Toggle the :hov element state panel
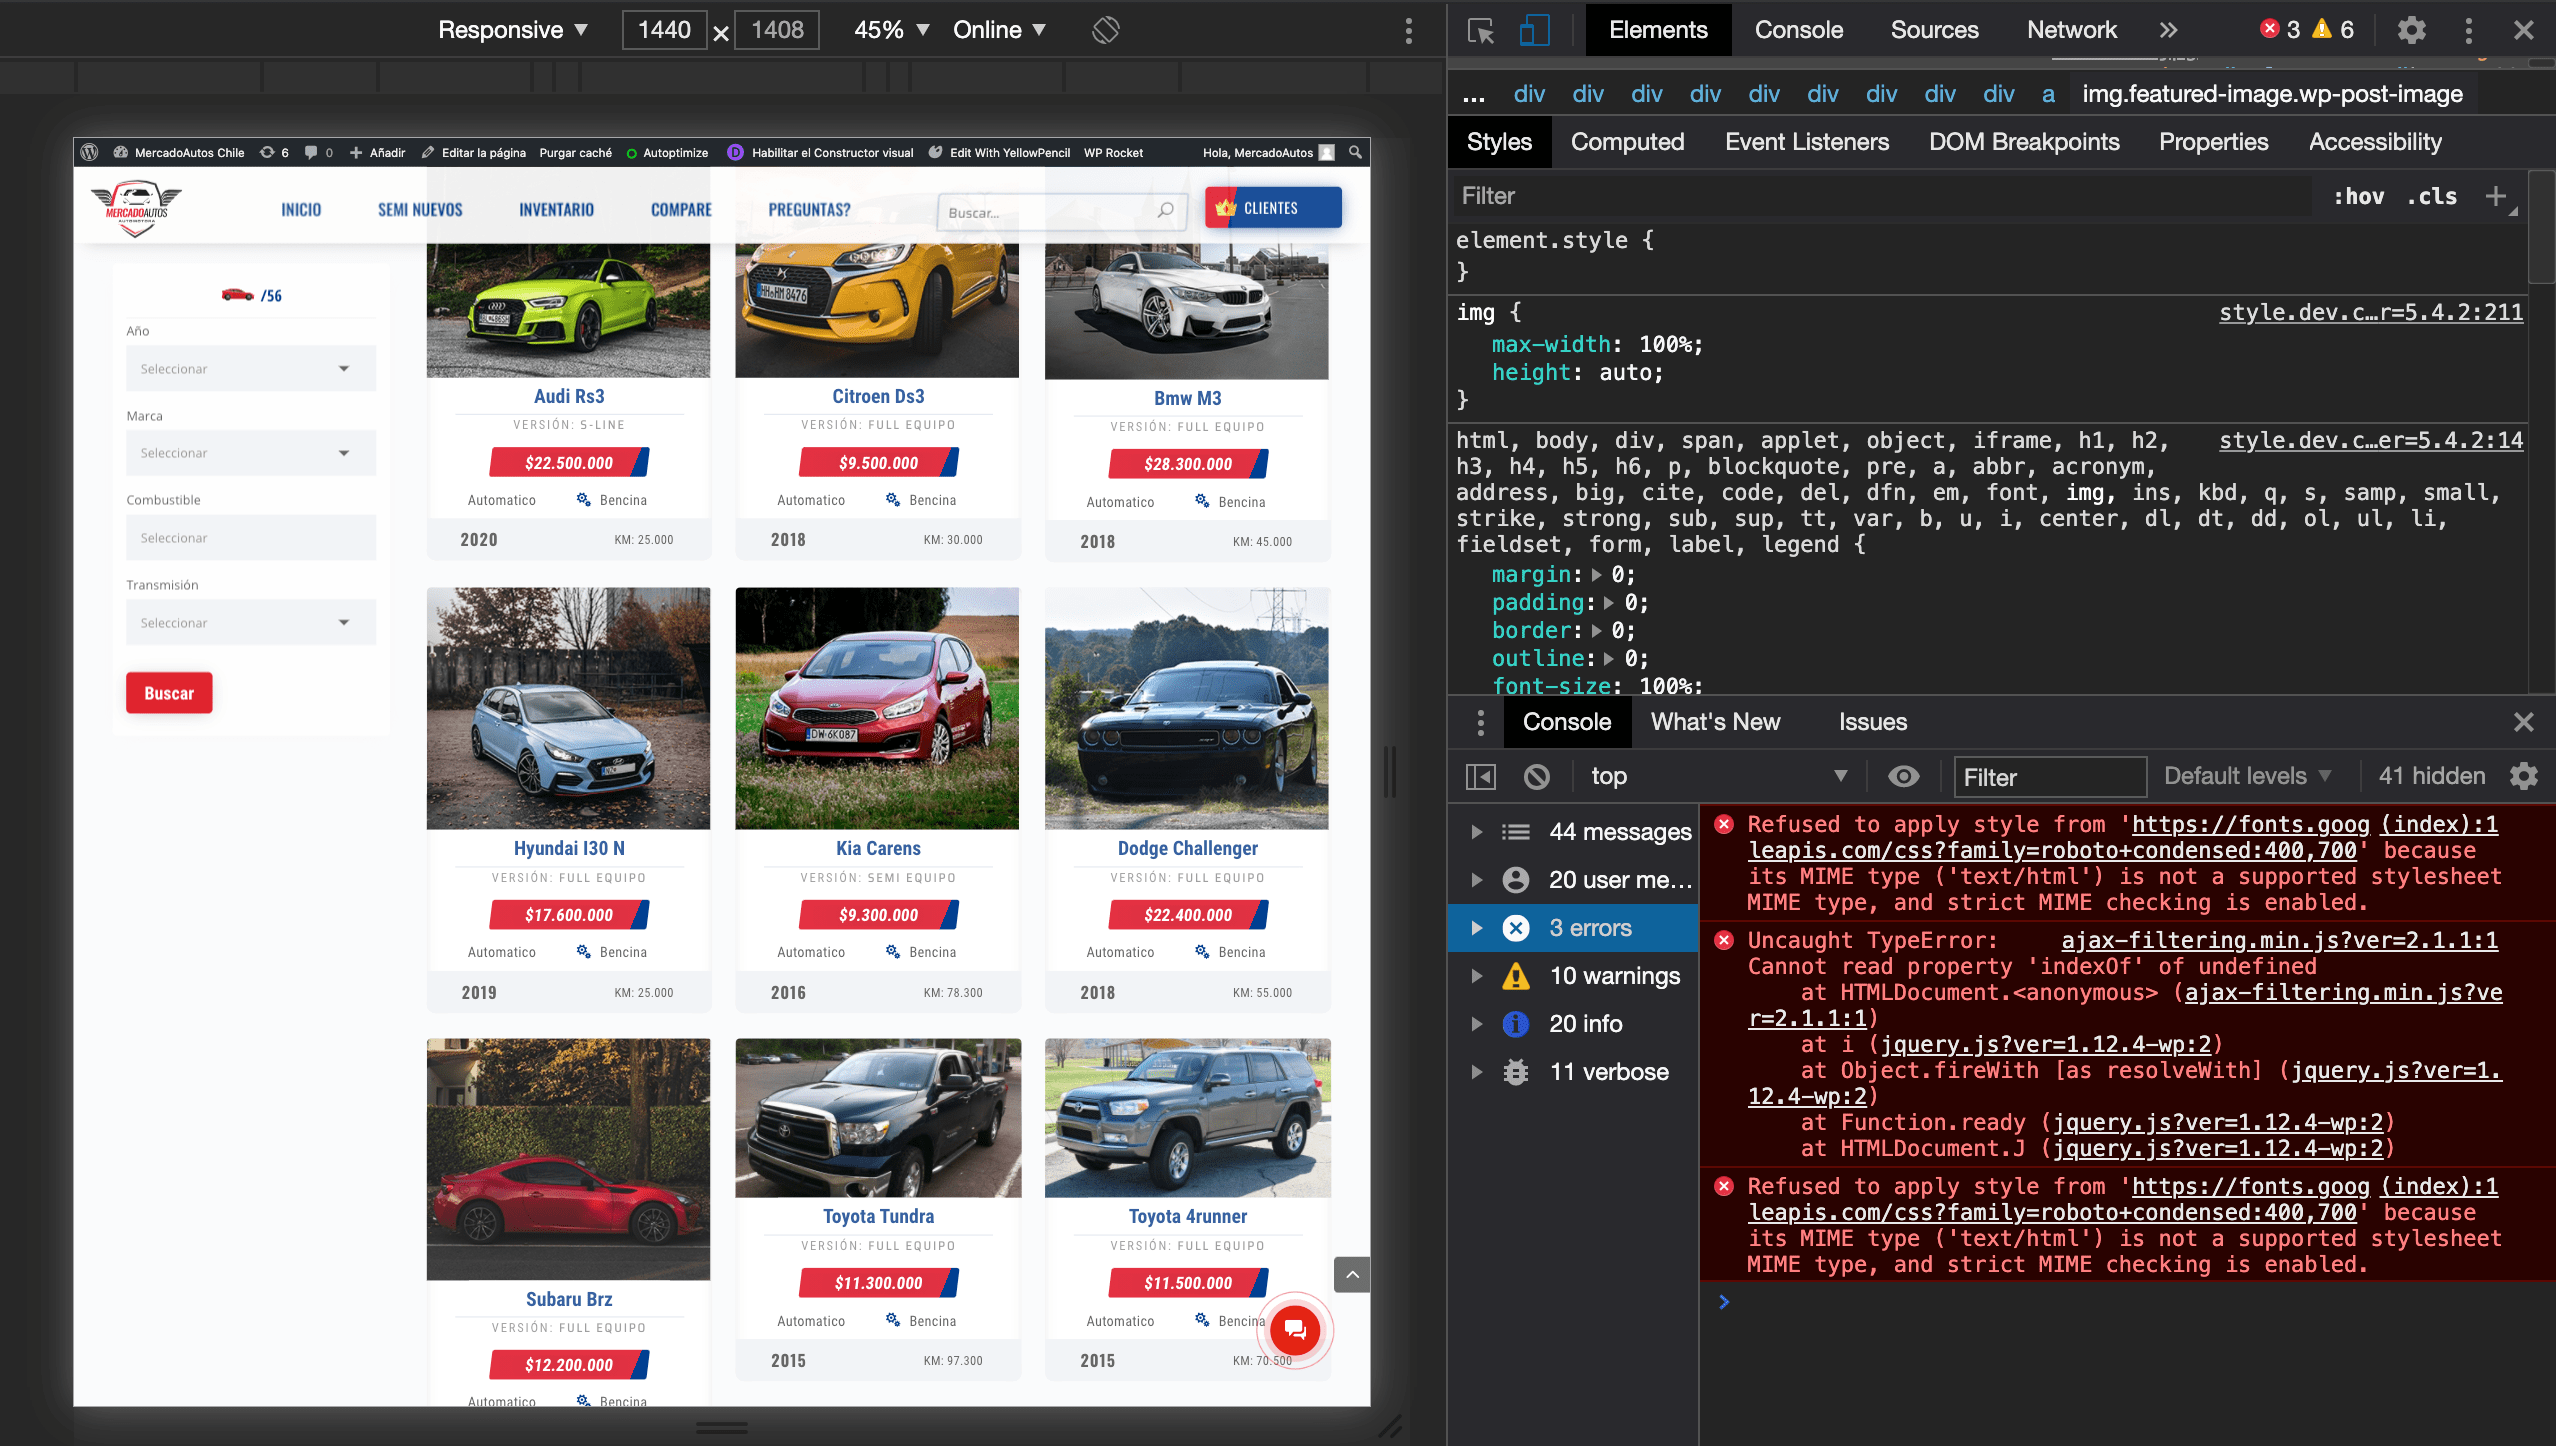The width and height of the screenshot is (2556, 1446). pyautogui.click(x=2358, y=196)
